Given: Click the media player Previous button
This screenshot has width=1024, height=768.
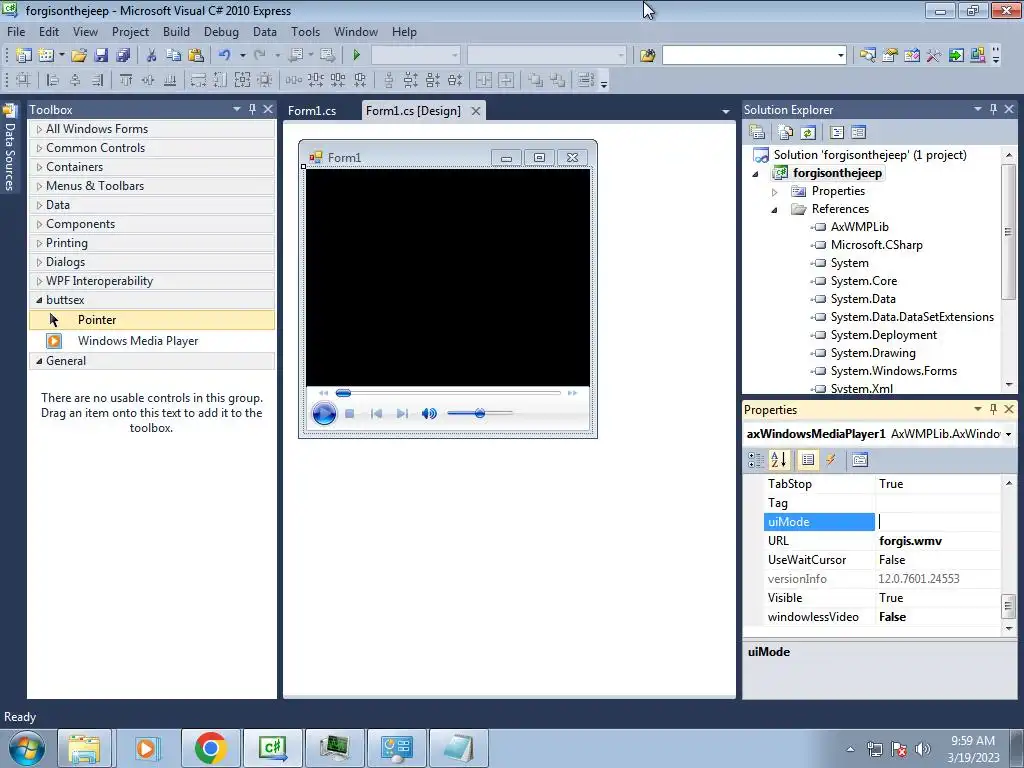Looking at the screenshot, I should coord(376,413).
